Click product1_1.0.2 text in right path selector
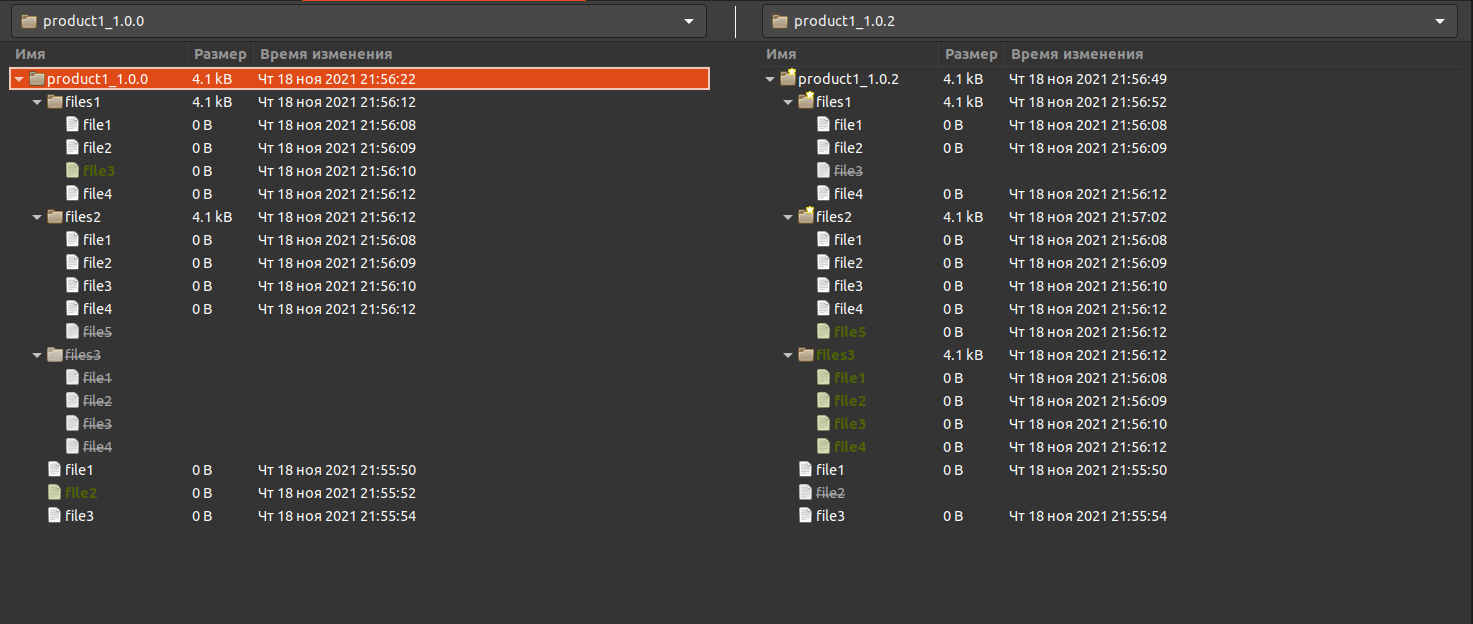Image resolution: width=1473 pixels, height=624 pixels. (x=844, y=21)
